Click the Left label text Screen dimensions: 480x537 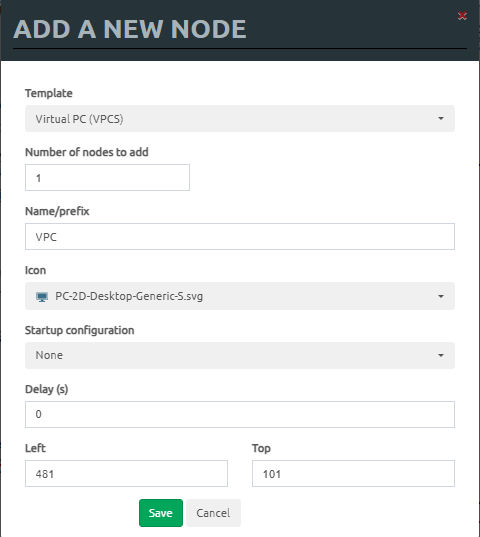pyautogui.click(x=35, y=448)
